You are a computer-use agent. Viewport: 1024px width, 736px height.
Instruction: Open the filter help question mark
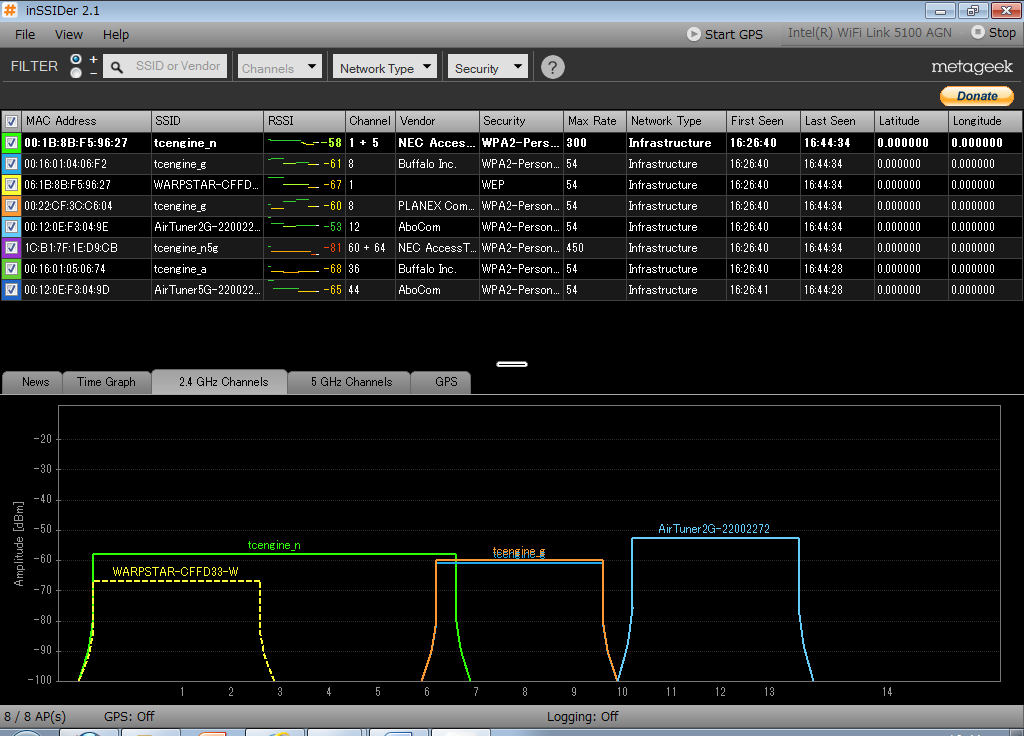click(x=552, y=67)
